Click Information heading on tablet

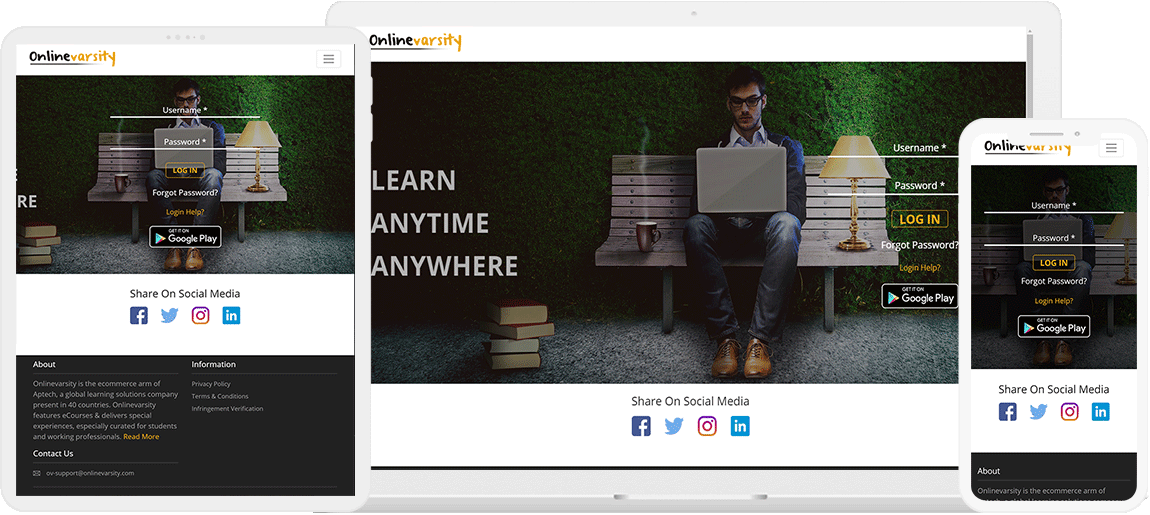pyautogui.click(x=213, y=365)
